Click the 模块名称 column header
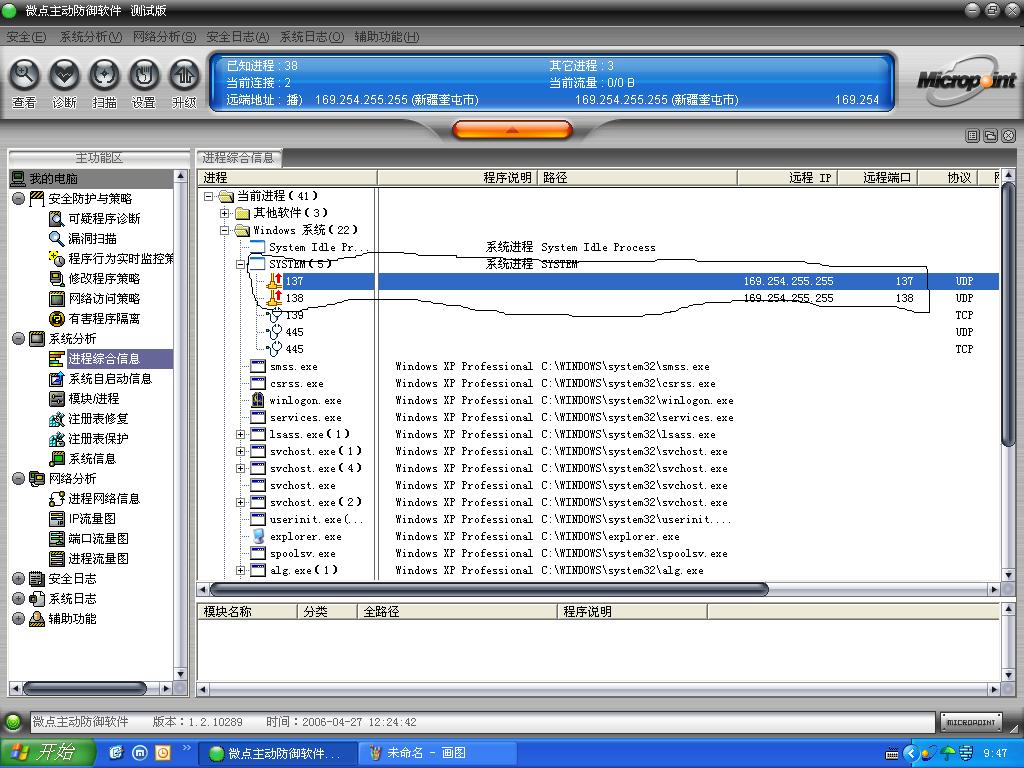1024x768 pixels. point(248,612)
